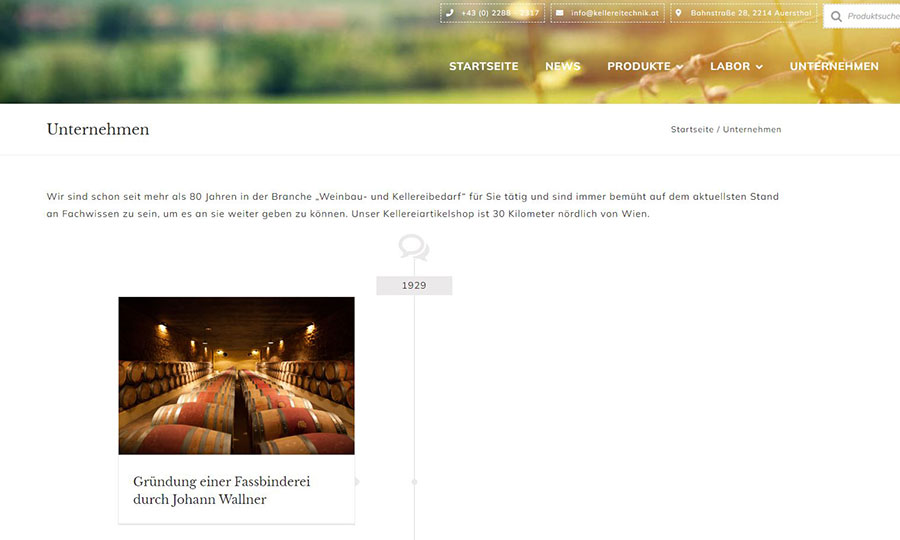Click the magnifier search icon
Screen dimensions: 900x540
(836, 17)
